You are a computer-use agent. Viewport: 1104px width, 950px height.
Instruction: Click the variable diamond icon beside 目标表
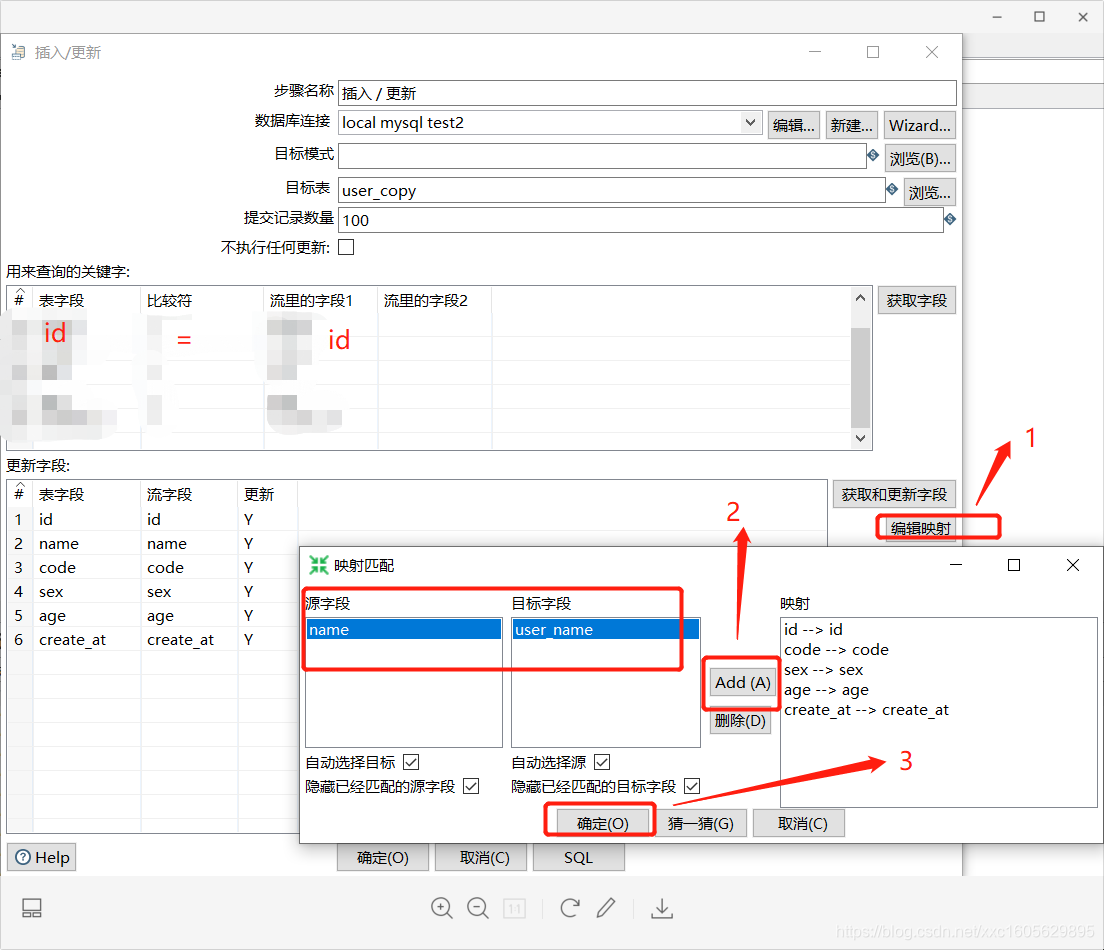click(892, 189)
